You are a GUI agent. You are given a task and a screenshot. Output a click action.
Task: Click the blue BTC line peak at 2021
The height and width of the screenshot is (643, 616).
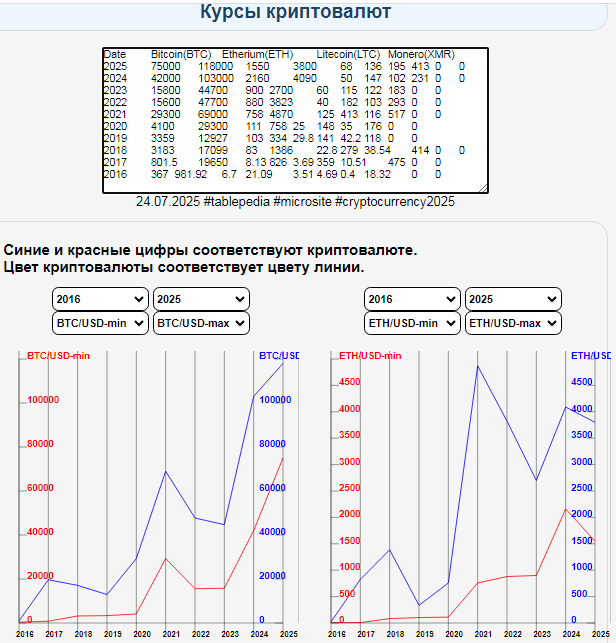click(x=165, y=471)
